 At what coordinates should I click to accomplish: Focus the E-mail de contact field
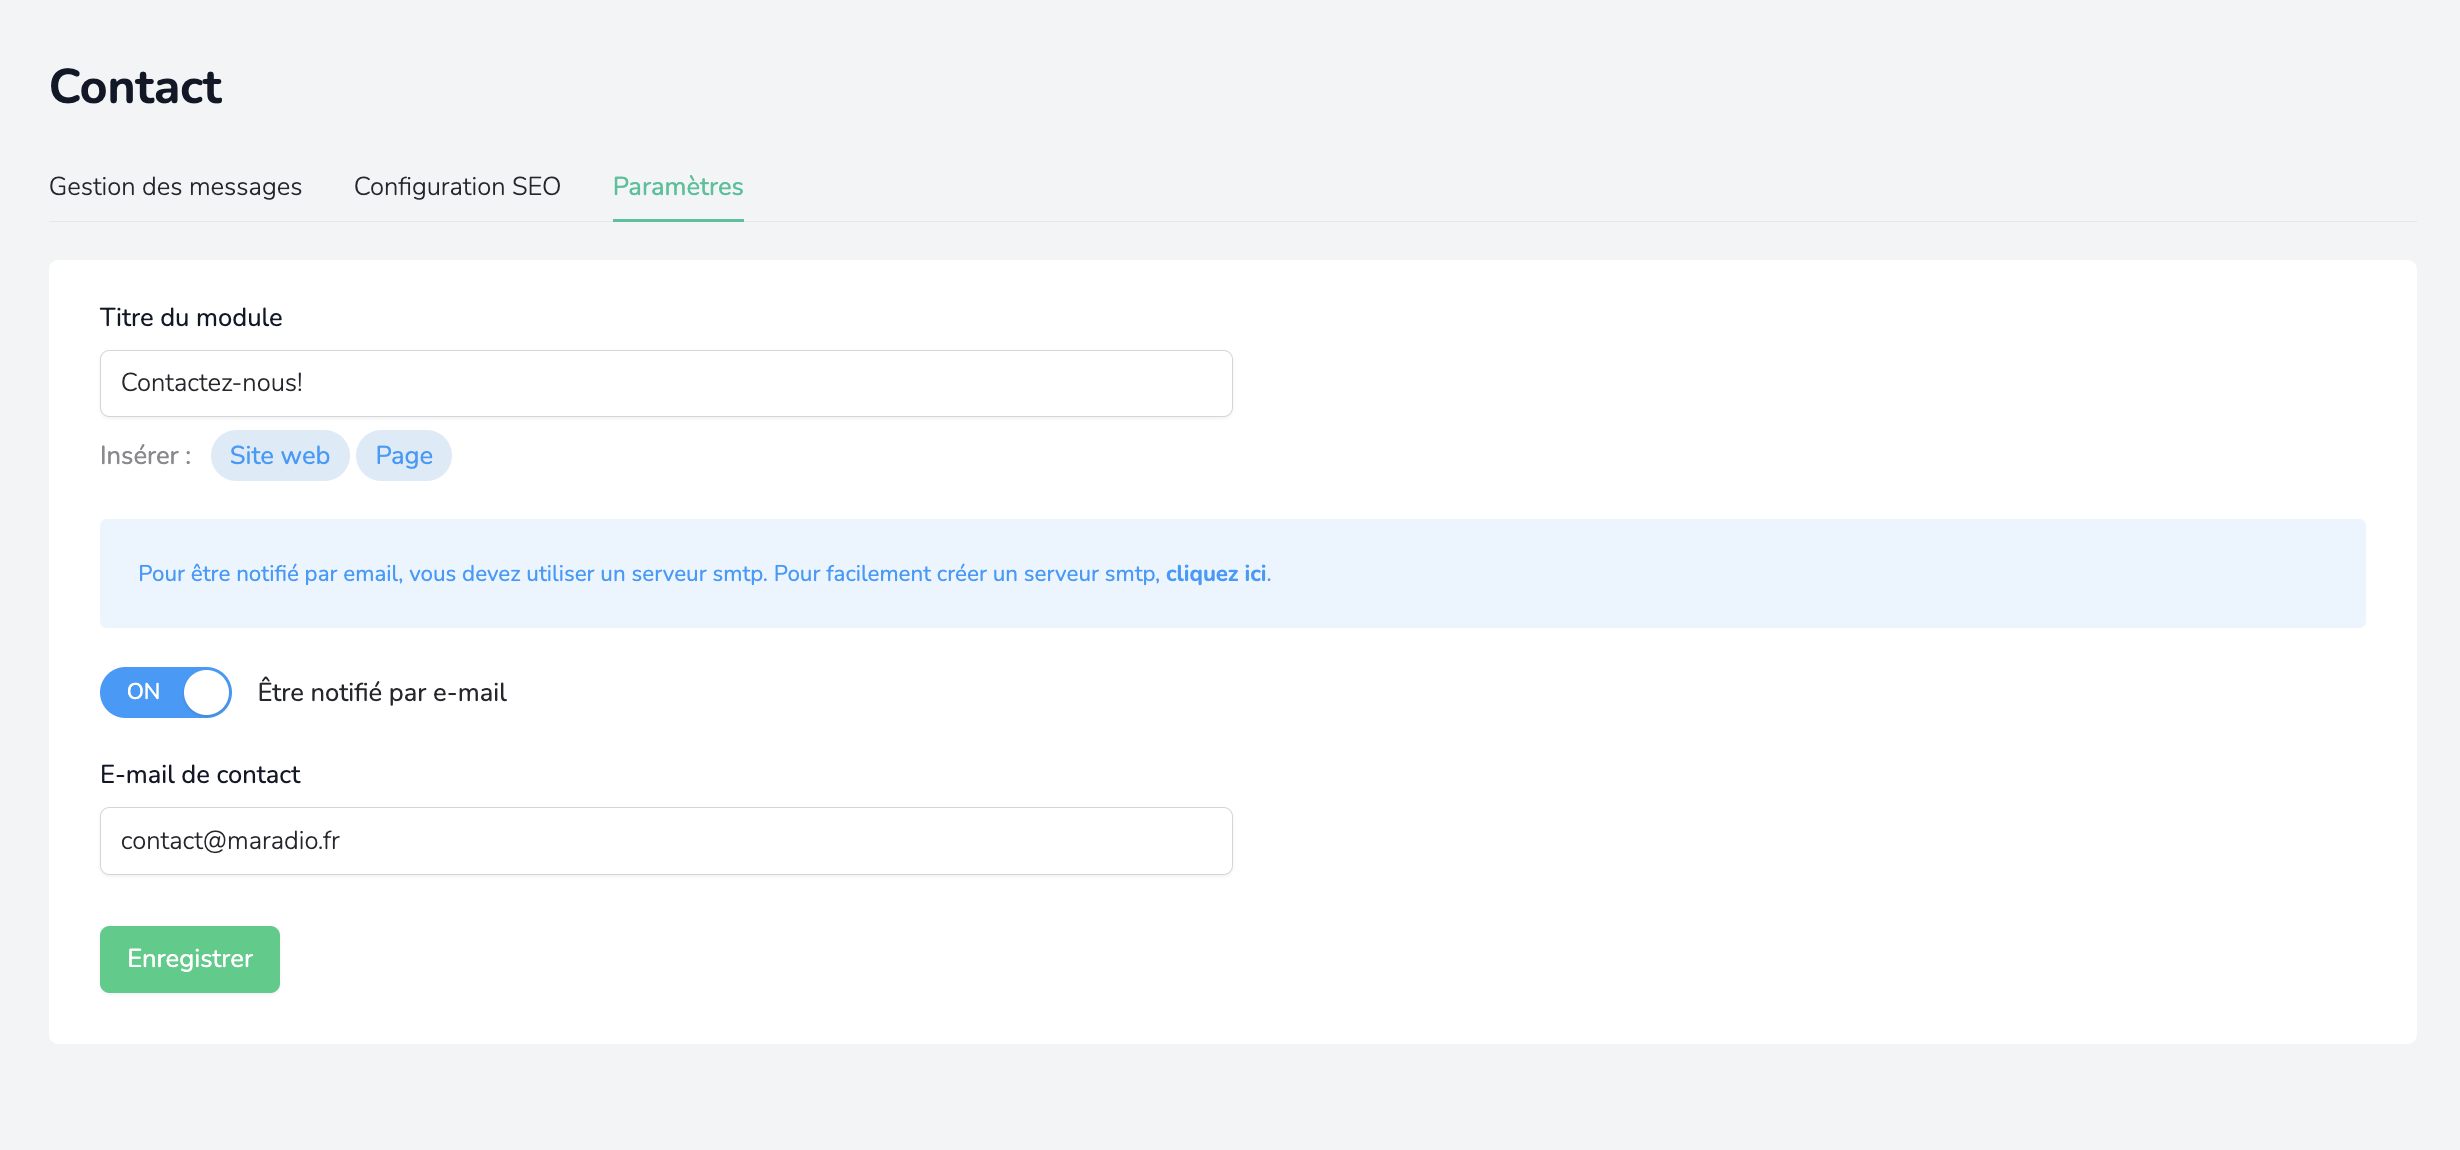666,841
